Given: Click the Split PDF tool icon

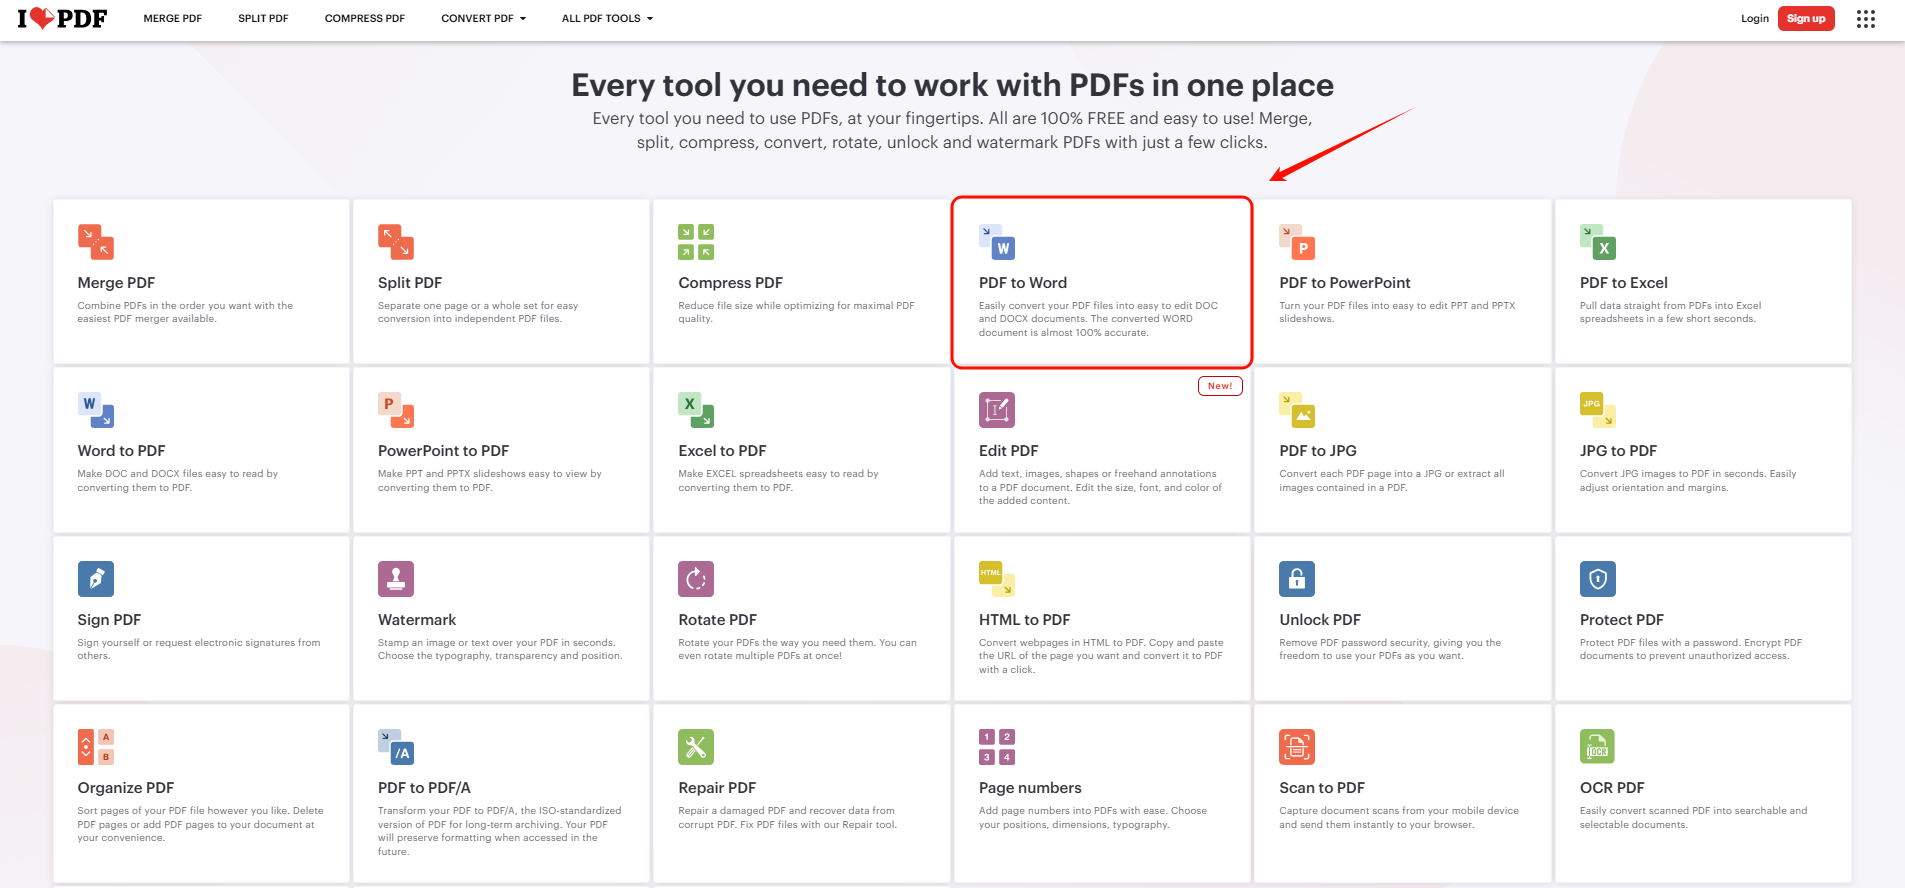Looking at the screenshot, I should tap(396, 242).
